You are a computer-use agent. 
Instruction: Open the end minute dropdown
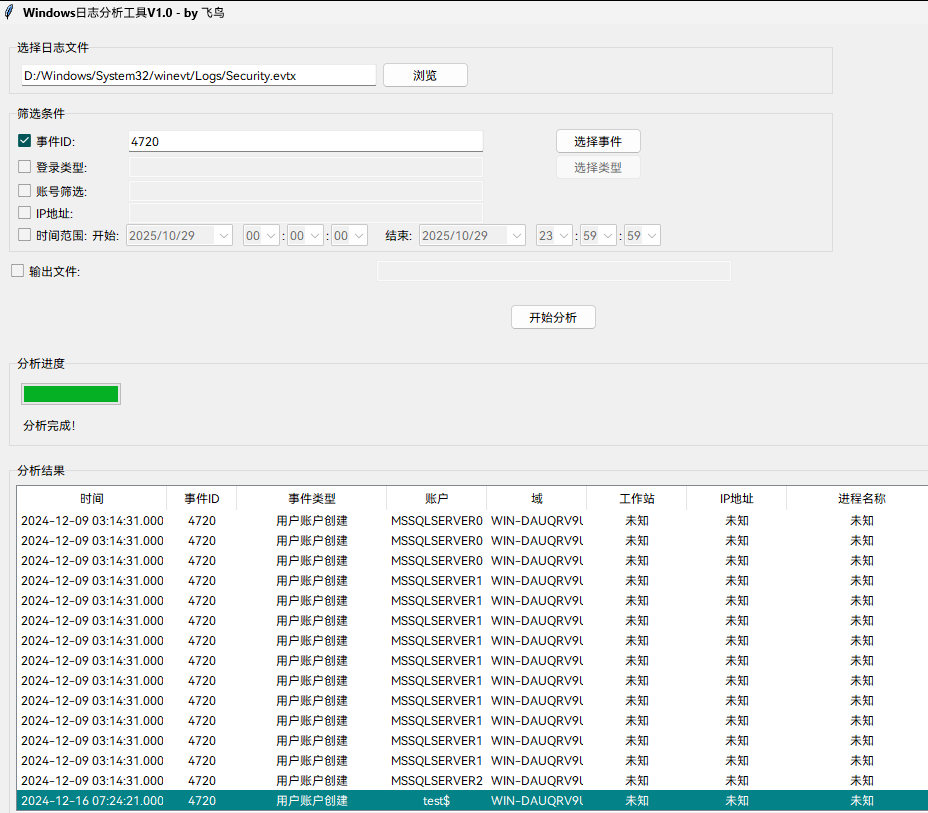coord(608,235)
